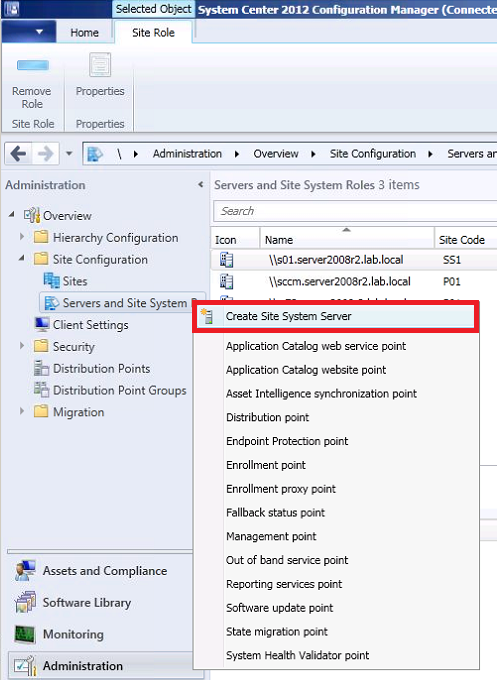
Task: Open the Sites node icon
Action: 52,281
